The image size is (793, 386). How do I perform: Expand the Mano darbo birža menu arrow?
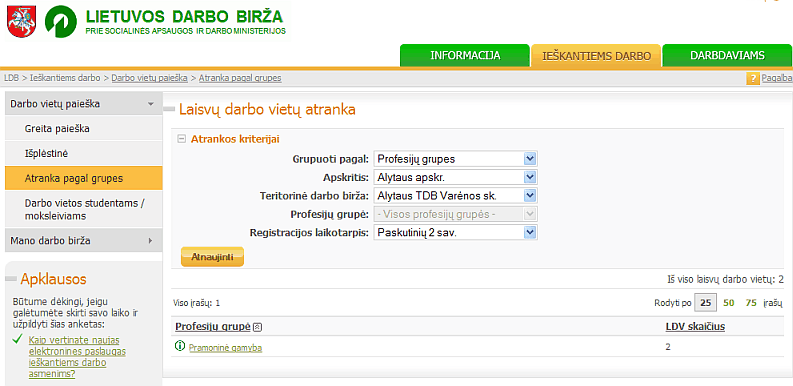[x=150, y=241]
